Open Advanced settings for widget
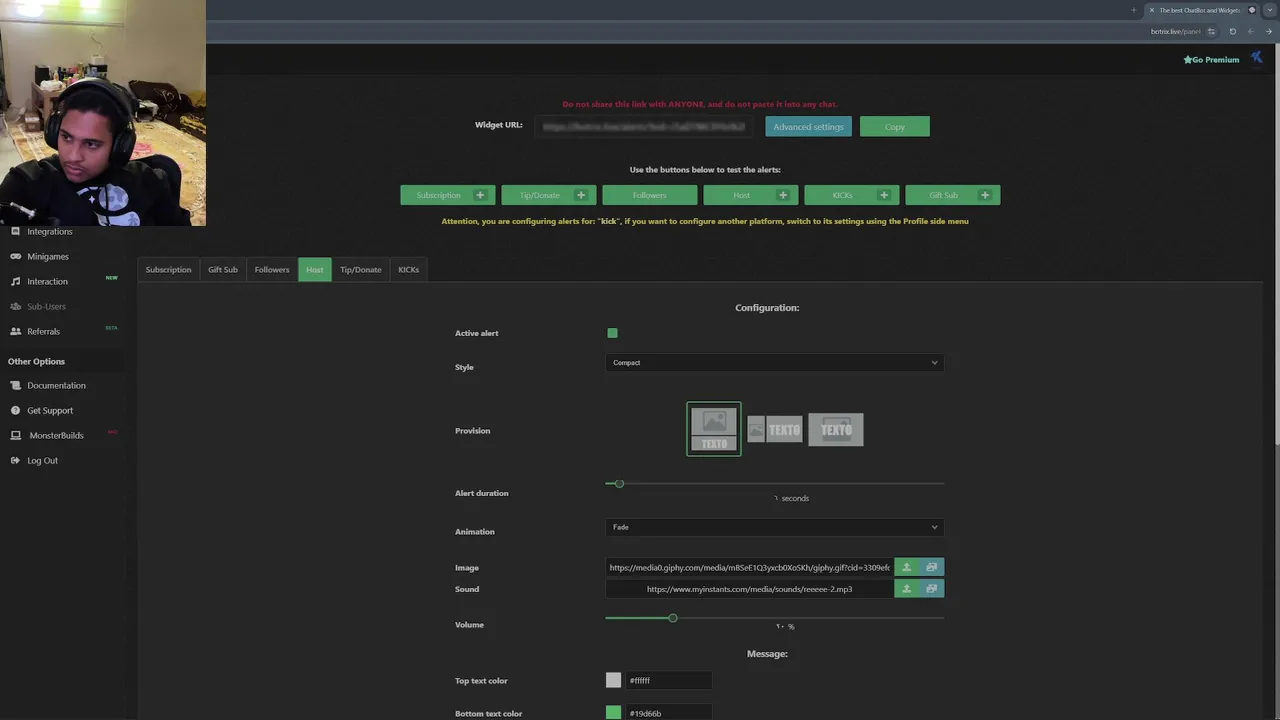 (x=808, y=127)
